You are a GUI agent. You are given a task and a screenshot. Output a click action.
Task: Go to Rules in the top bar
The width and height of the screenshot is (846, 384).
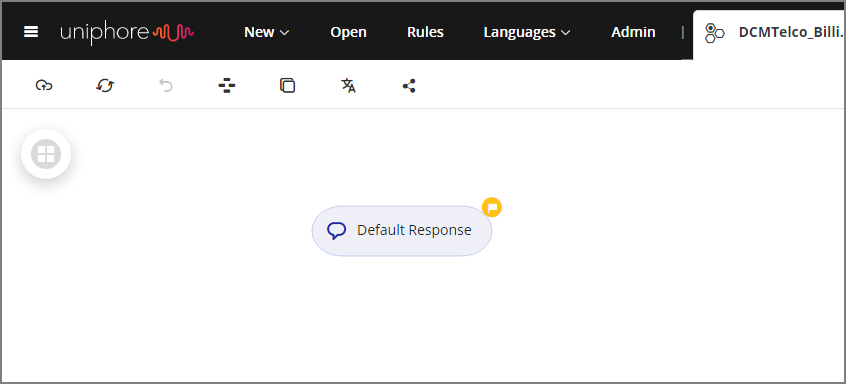(425, 32)
